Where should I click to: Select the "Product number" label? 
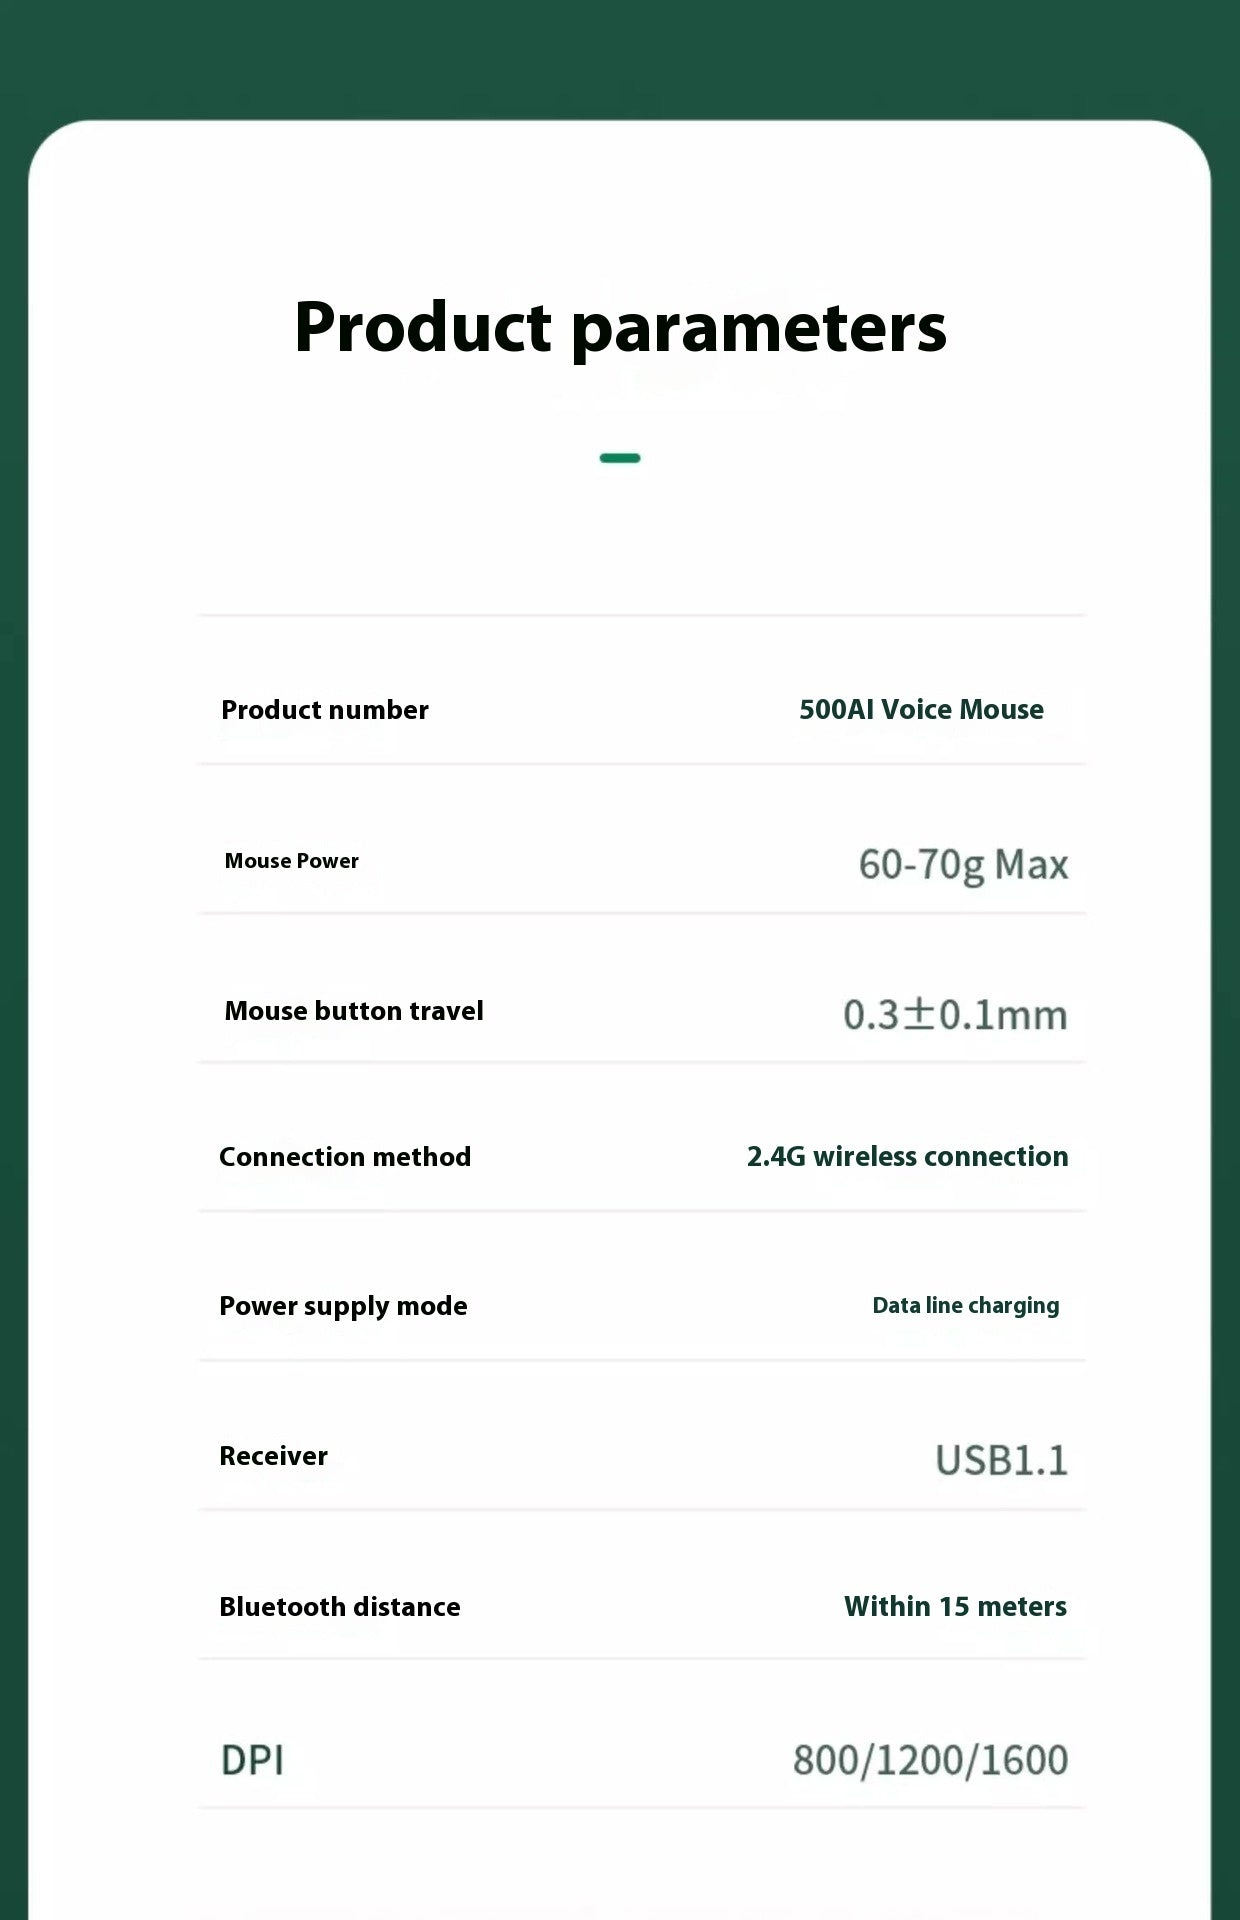[324, 710]
